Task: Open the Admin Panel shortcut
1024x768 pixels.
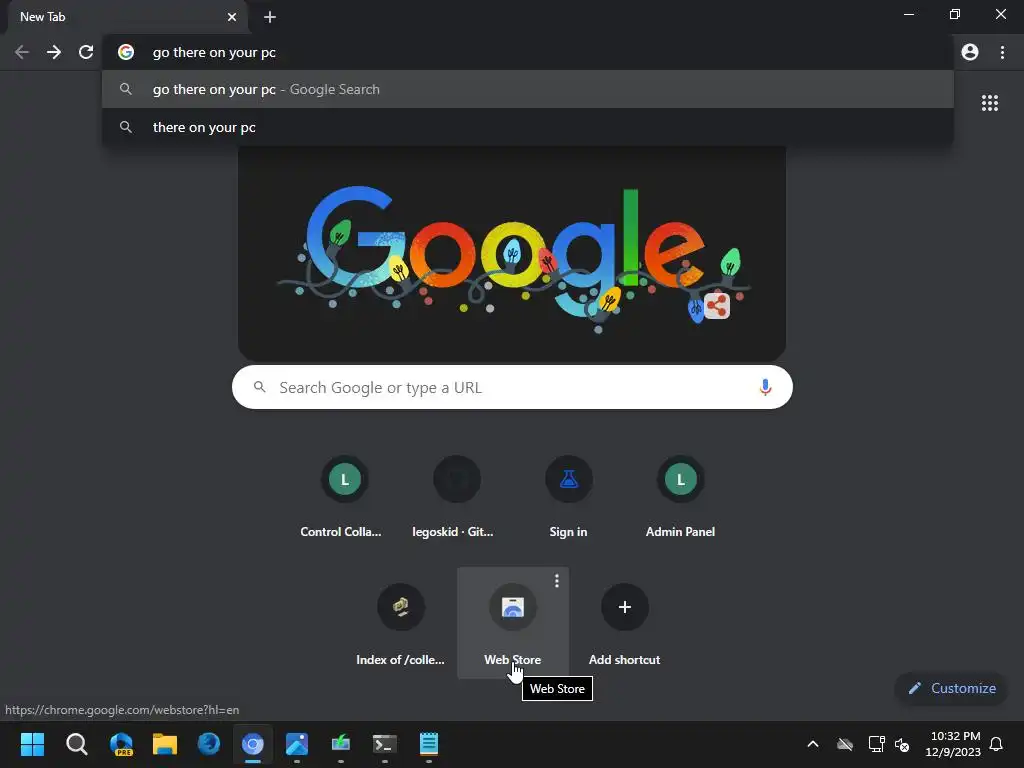Action: (680, 498)
